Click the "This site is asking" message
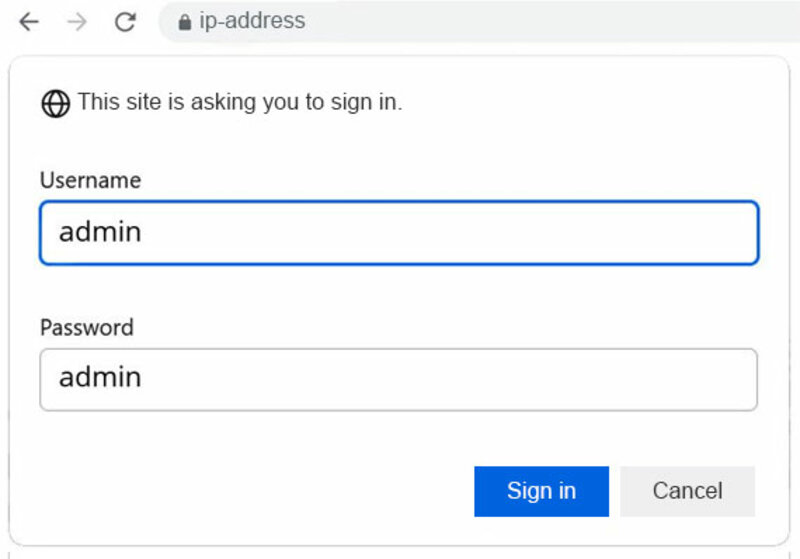 pos(239,102)
